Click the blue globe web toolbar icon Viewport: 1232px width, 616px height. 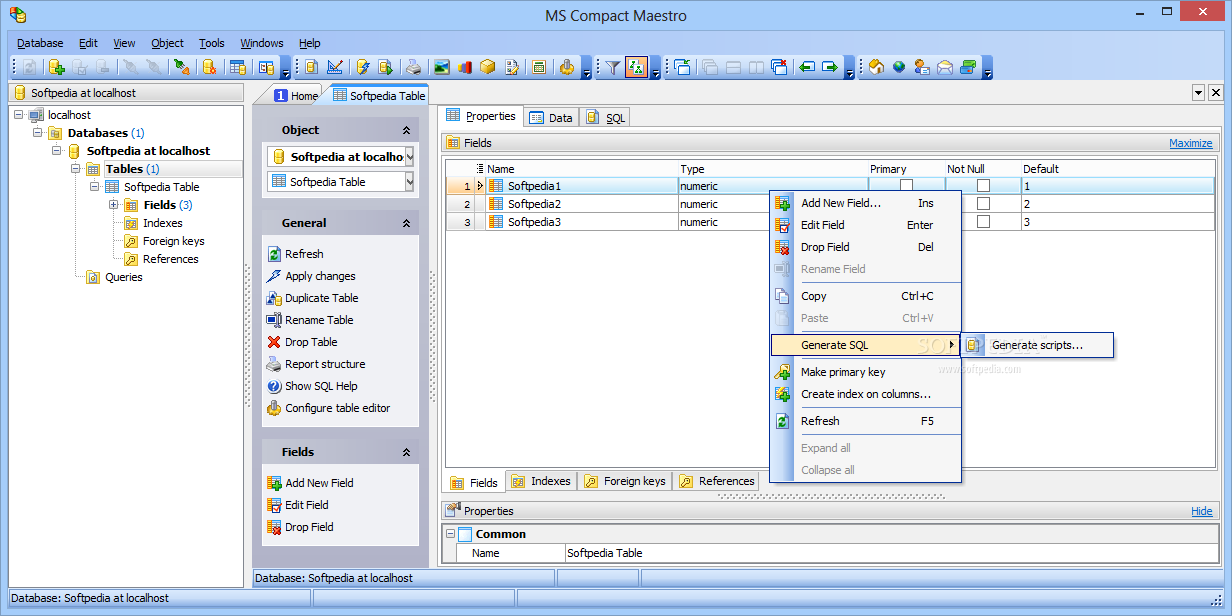coord(899,67)
